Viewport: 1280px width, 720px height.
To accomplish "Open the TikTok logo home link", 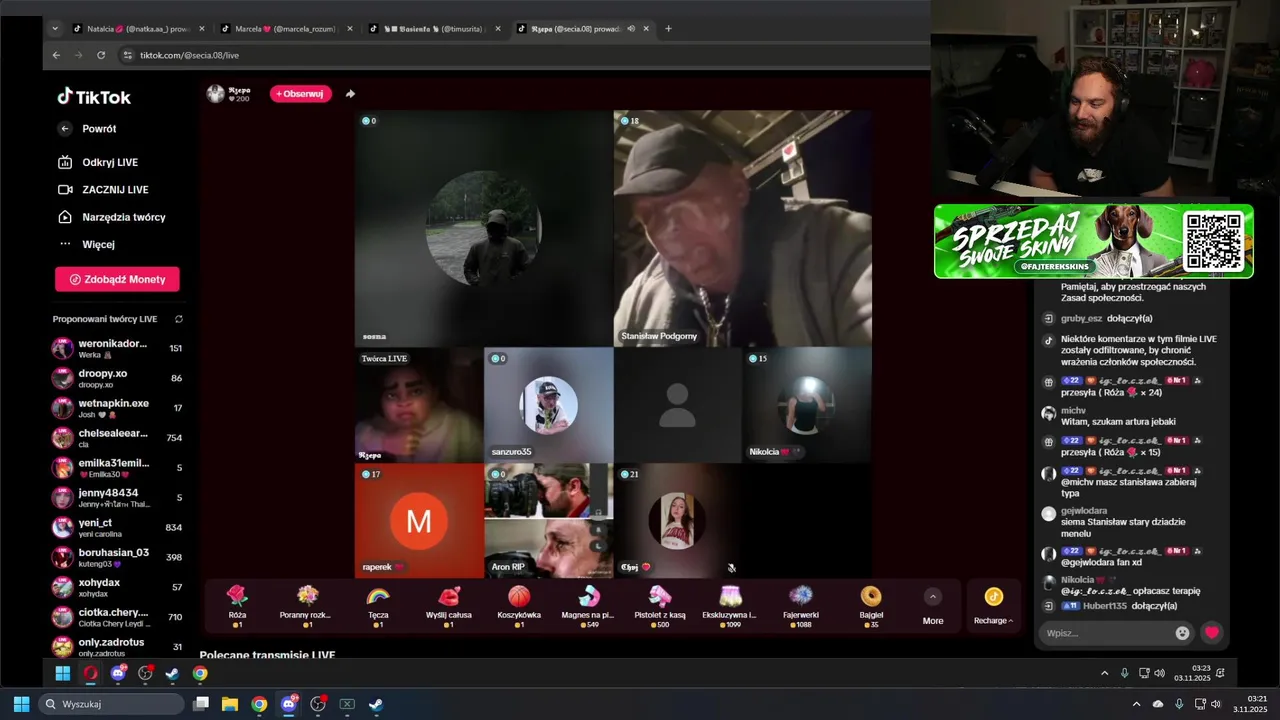I will click(x=94, y=97).
